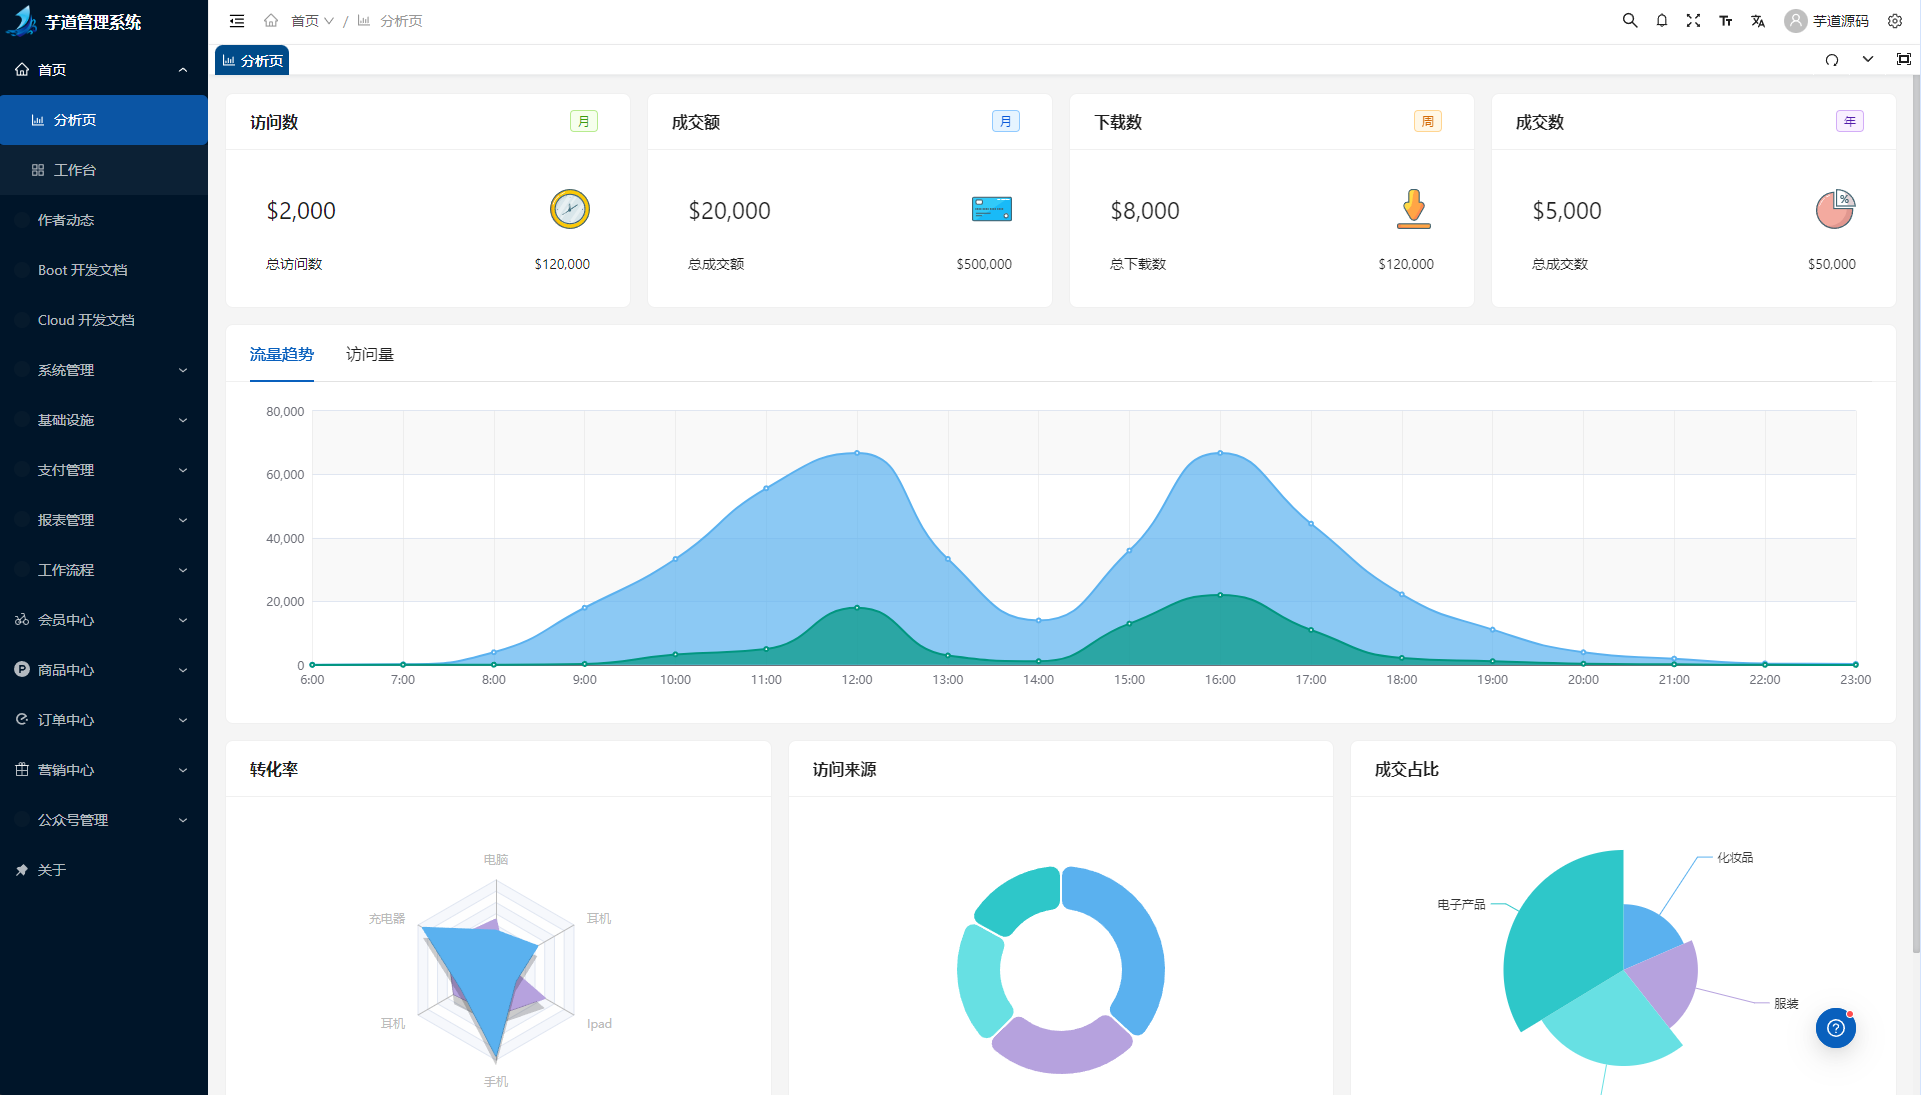Screen dimensions: 1921x1095
Task: Open the font size (Tt) setting
Action: pos(1725,20)
